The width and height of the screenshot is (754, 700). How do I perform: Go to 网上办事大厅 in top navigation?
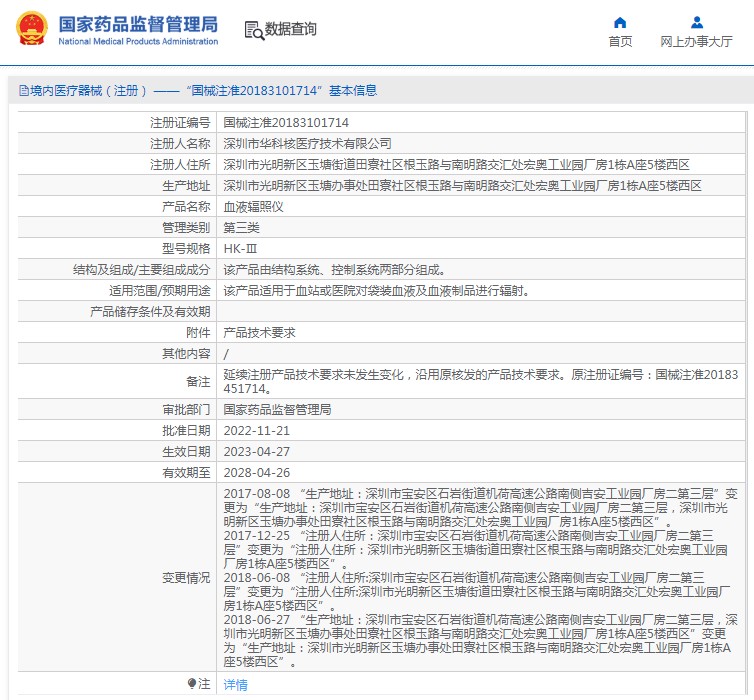tap(696, 41)
